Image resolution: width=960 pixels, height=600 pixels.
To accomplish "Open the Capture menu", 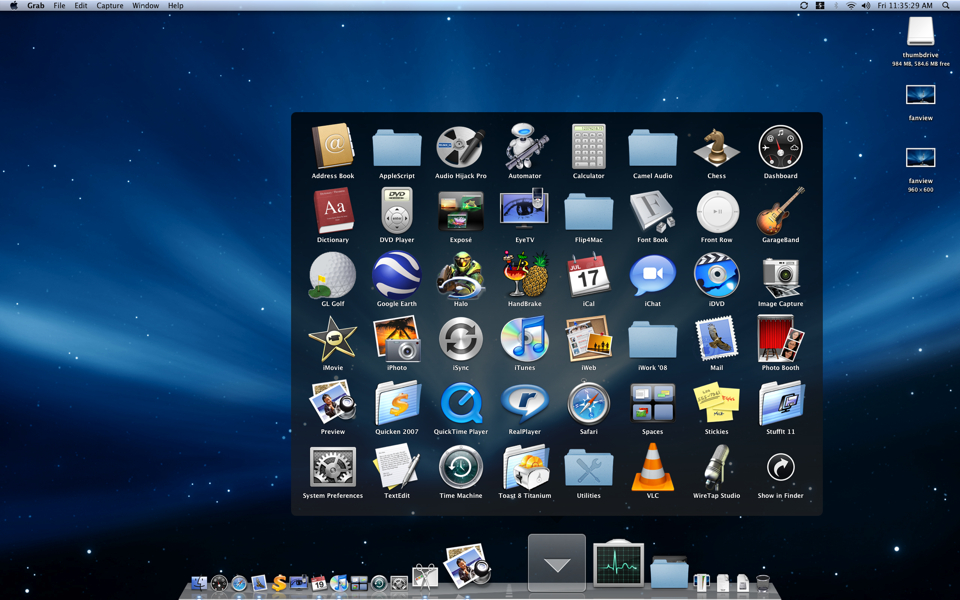I will [109, 5].
